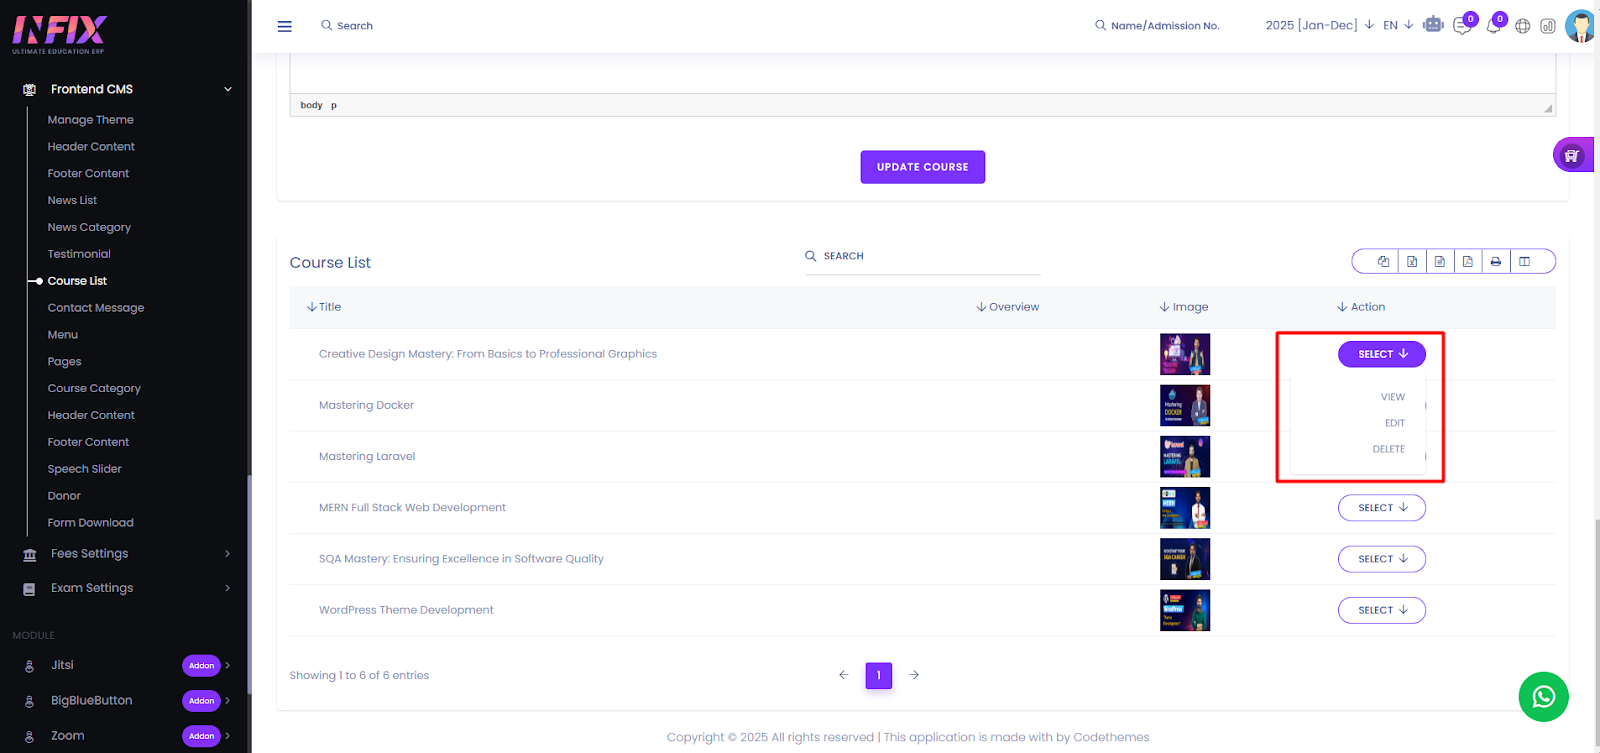Open Testimonial in sidebar
The width and height of the screenshot is (1600, 753).
click(x=79, y=255)
